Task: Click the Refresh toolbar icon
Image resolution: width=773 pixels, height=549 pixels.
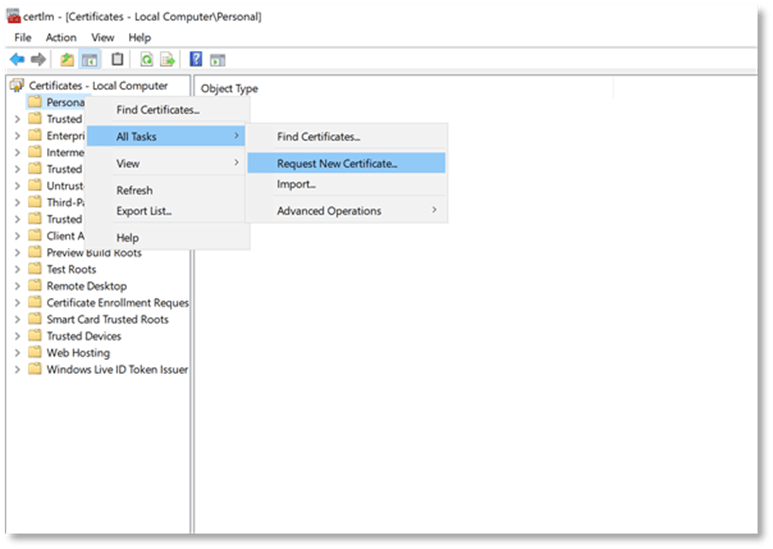Action: click(x=147, y=60)
